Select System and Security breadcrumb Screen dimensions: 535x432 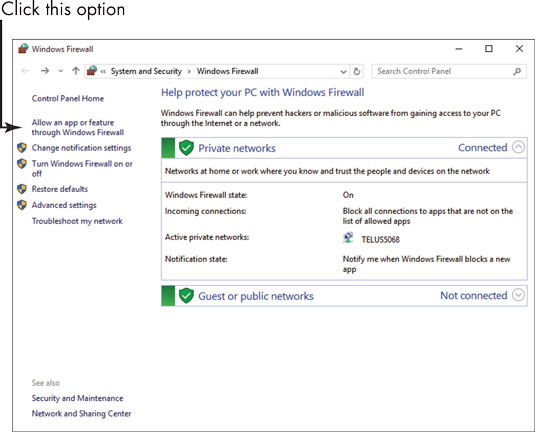146,71
